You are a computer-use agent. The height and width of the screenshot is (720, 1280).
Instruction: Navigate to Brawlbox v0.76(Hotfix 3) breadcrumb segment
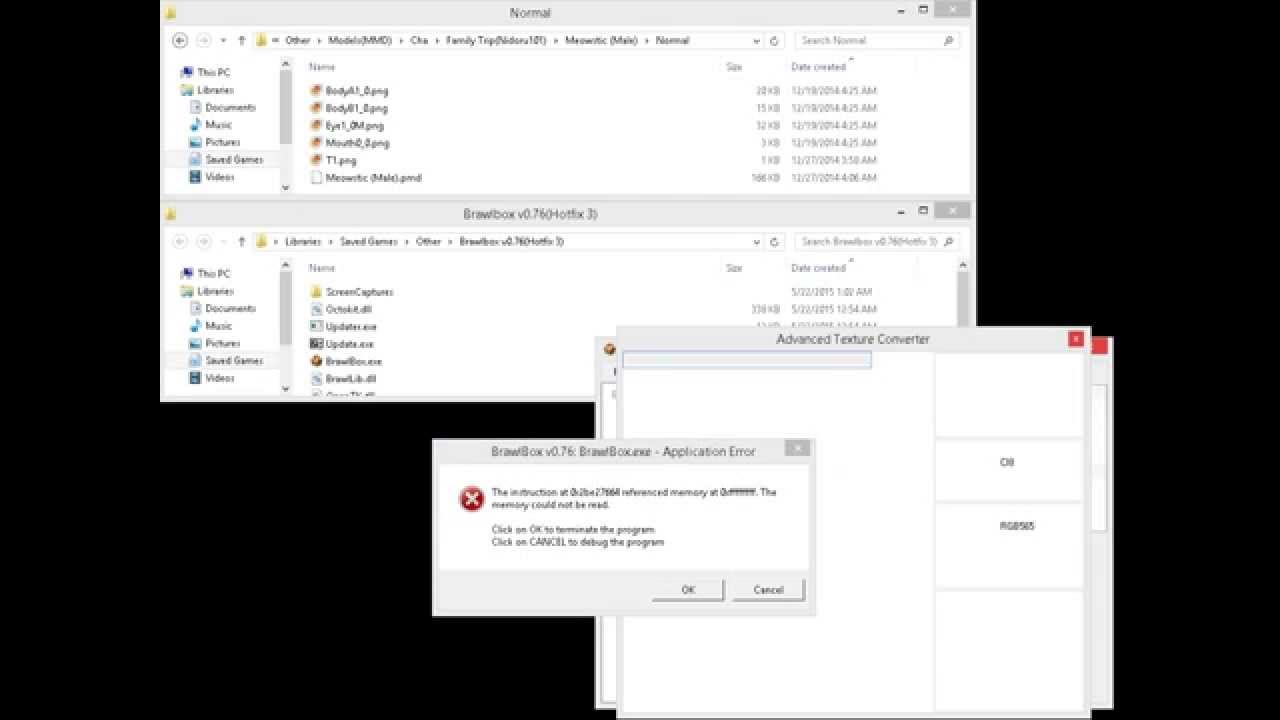511,242
